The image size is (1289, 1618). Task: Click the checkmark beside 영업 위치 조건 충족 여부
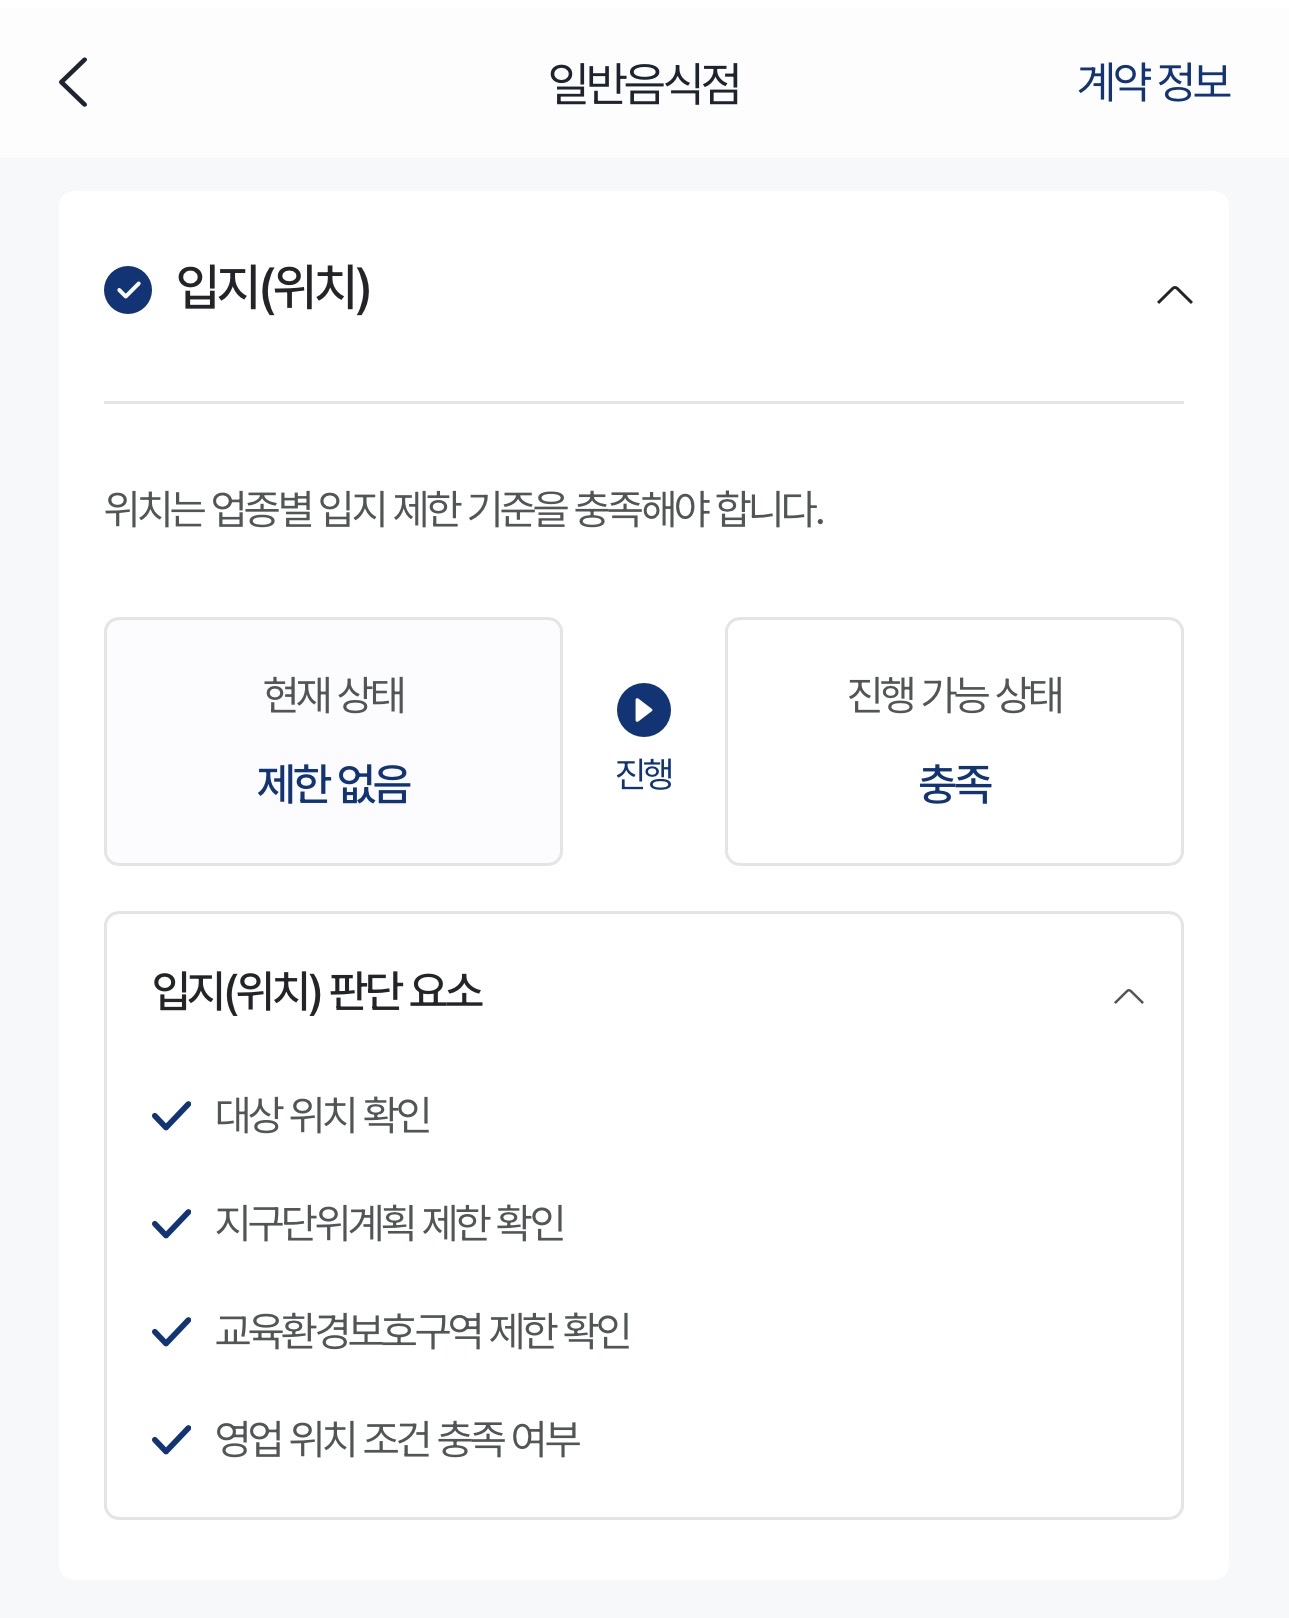point(171,1439)
